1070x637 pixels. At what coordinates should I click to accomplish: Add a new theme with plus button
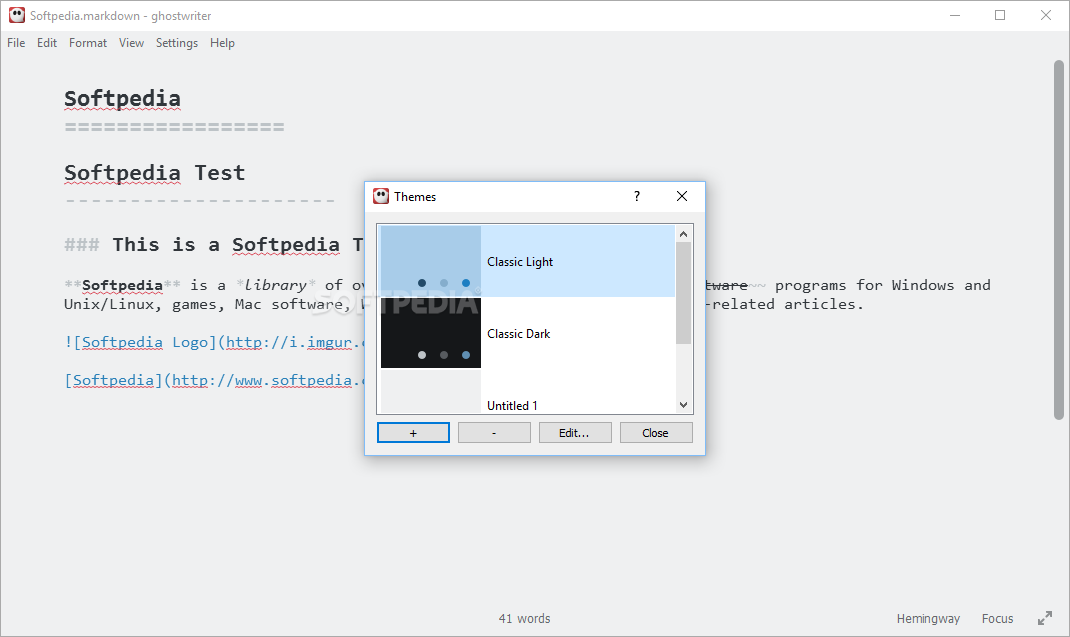click(414, 433)
